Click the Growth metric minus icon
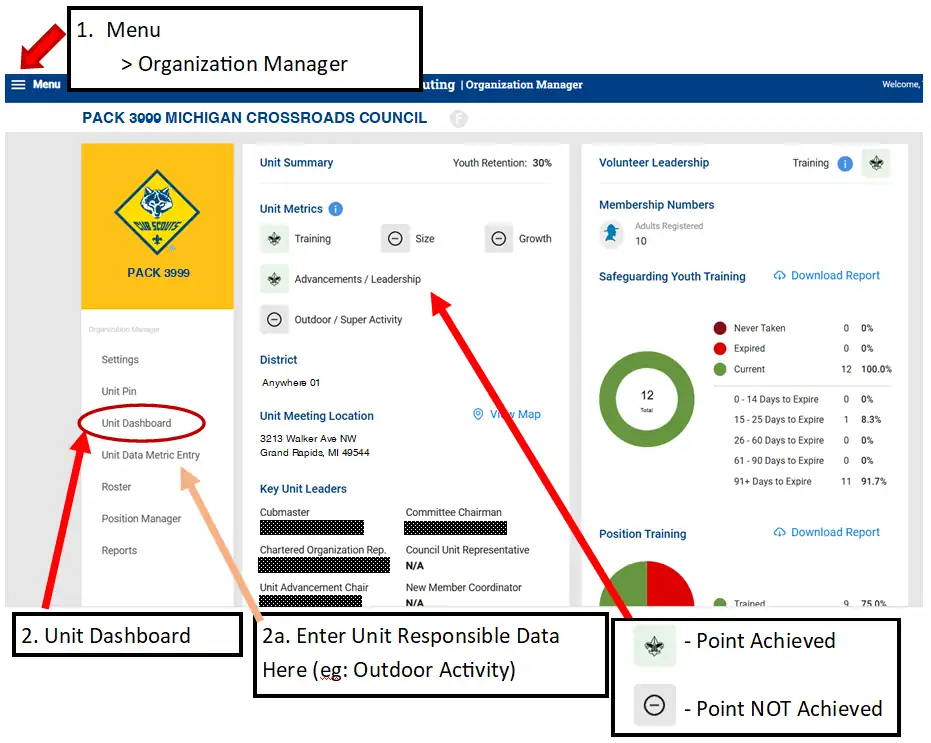This screenshot has height=743, width=931. click(x=499, y=239)
